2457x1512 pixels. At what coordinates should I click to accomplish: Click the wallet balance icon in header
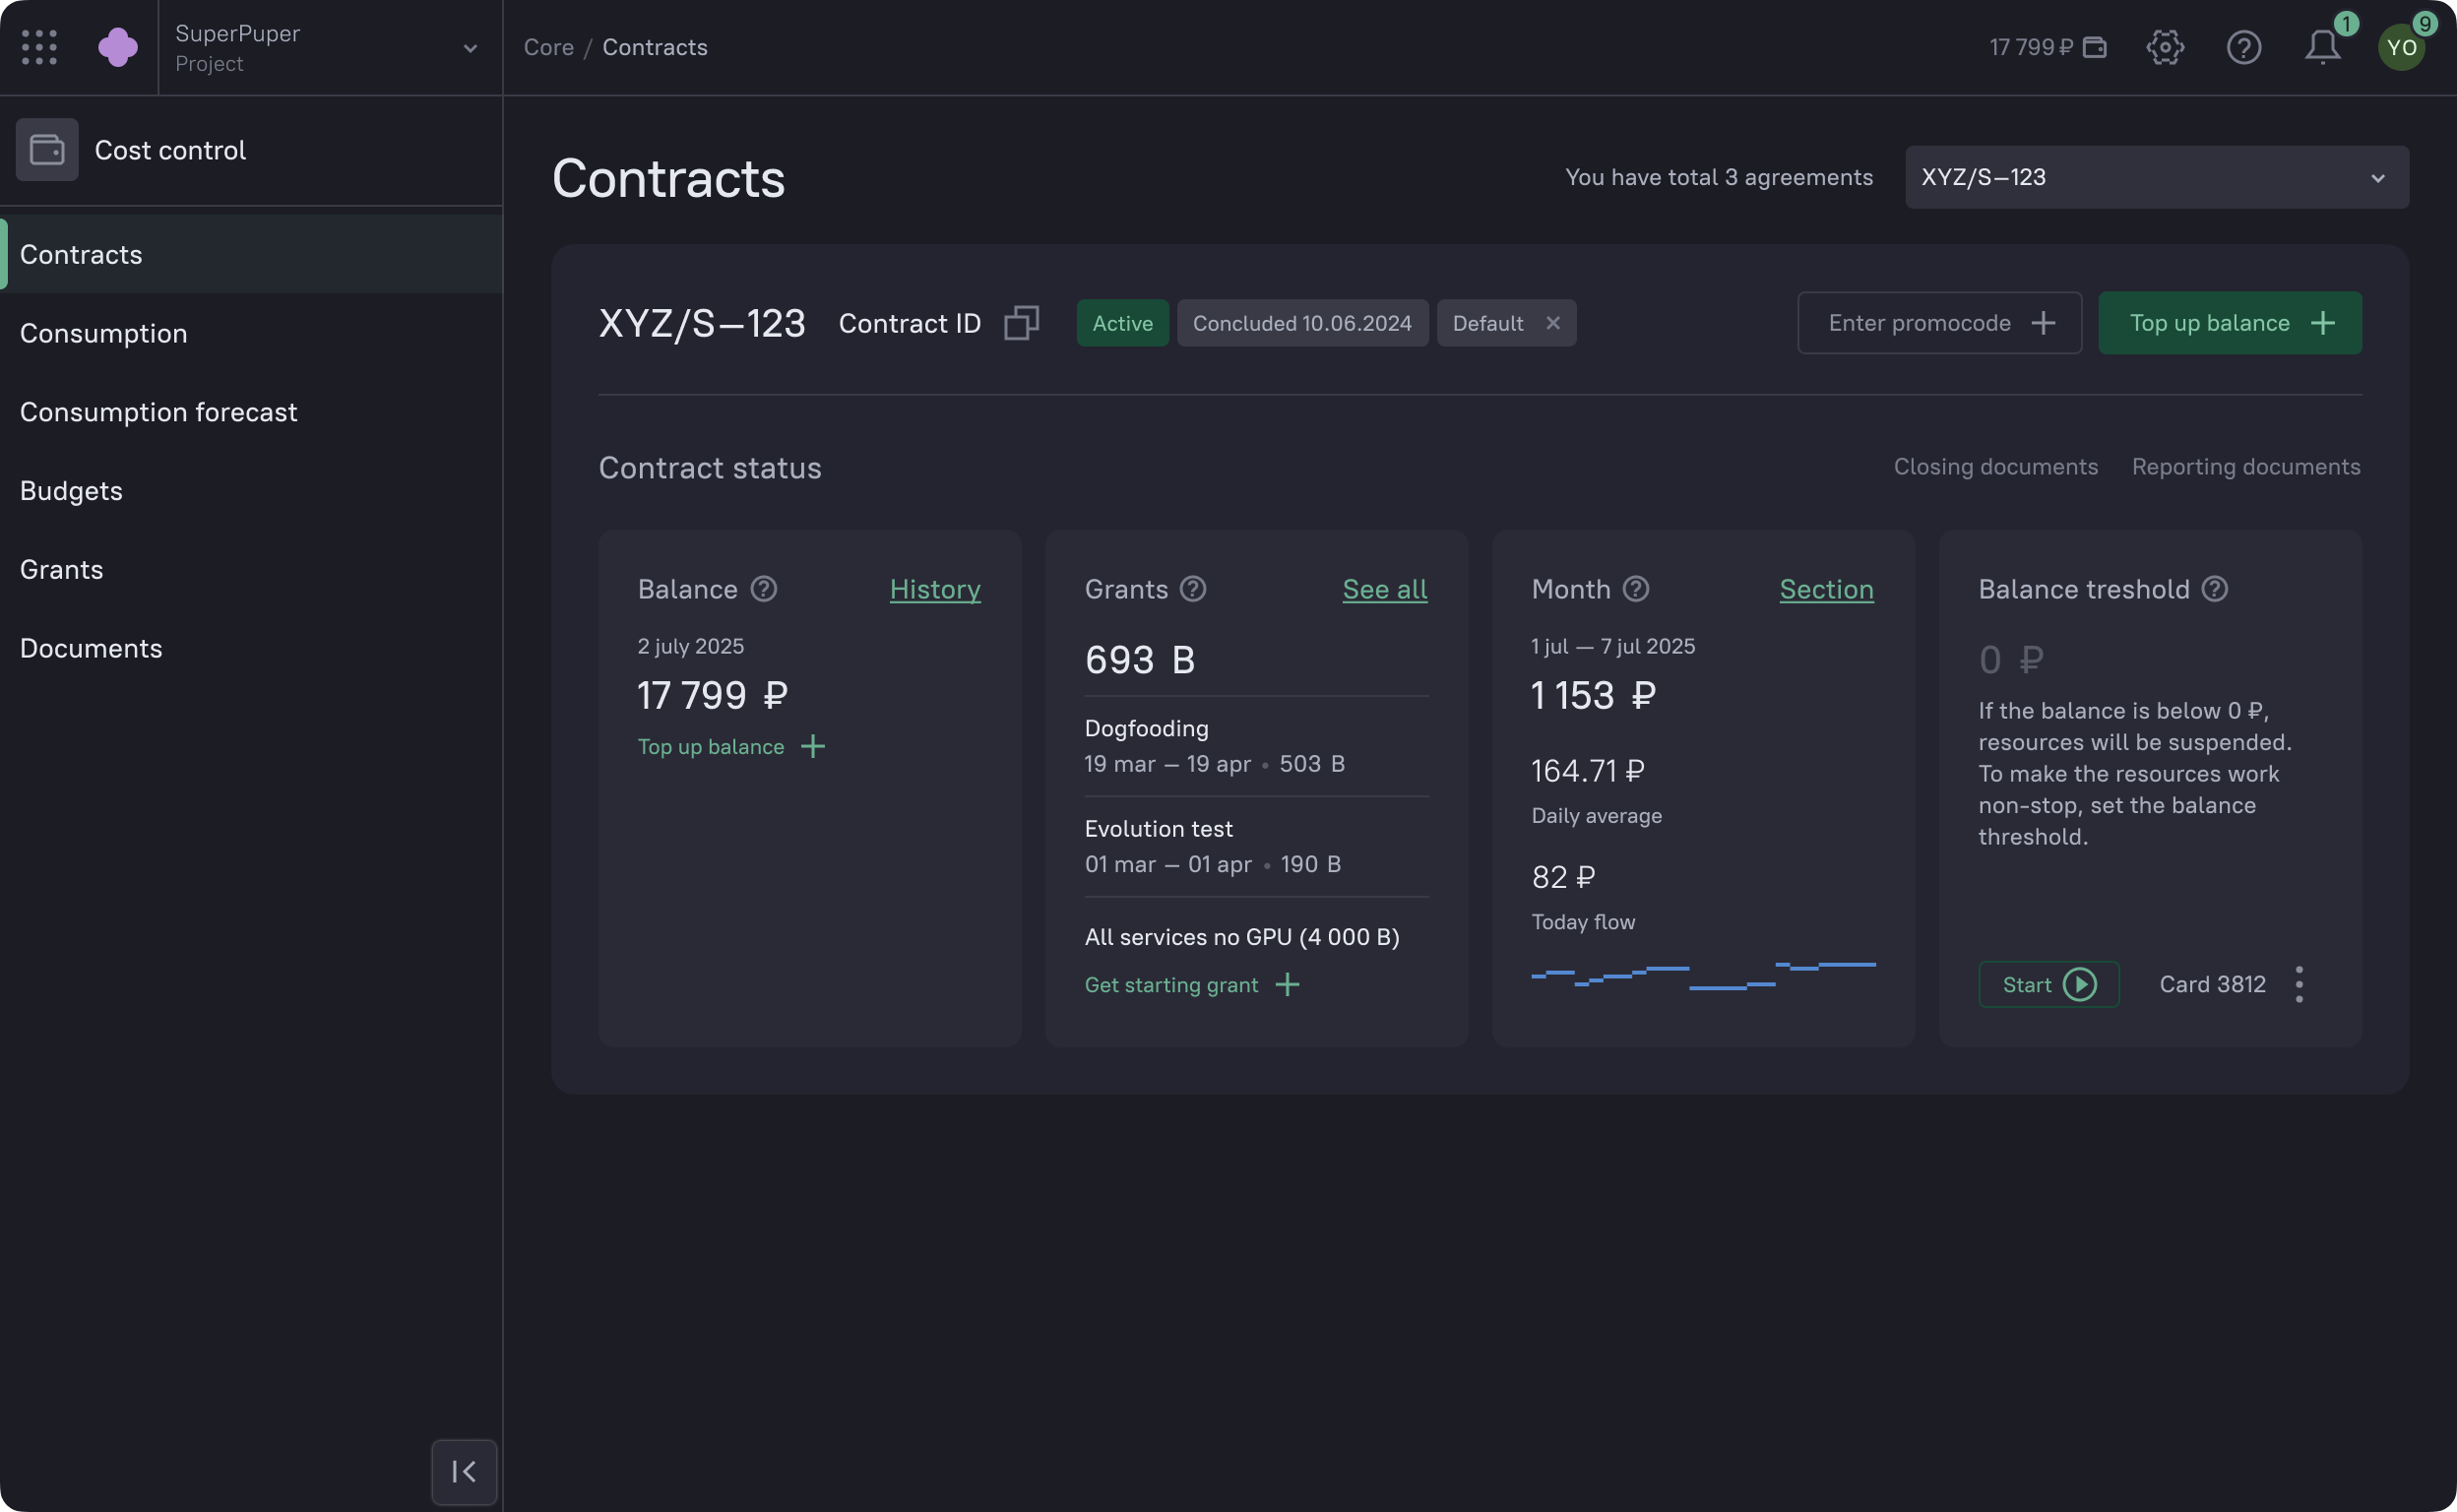2094,47
